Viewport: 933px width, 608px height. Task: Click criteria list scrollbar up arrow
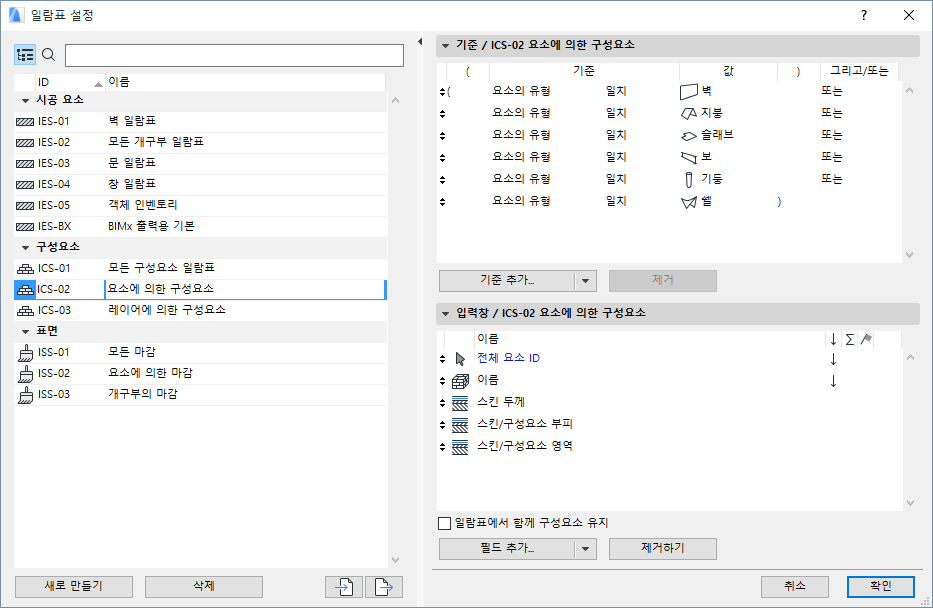[910, 90]
